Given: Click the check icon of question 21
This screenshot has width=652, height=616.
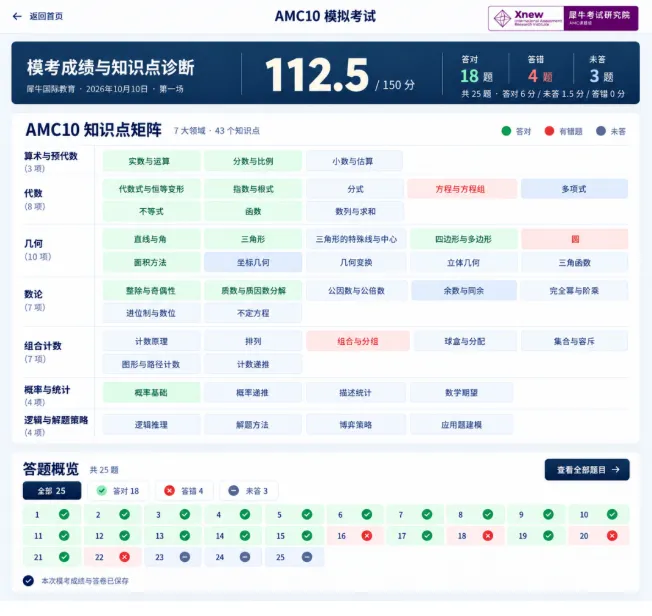Looking at the screenshot, I should (64, 557).
